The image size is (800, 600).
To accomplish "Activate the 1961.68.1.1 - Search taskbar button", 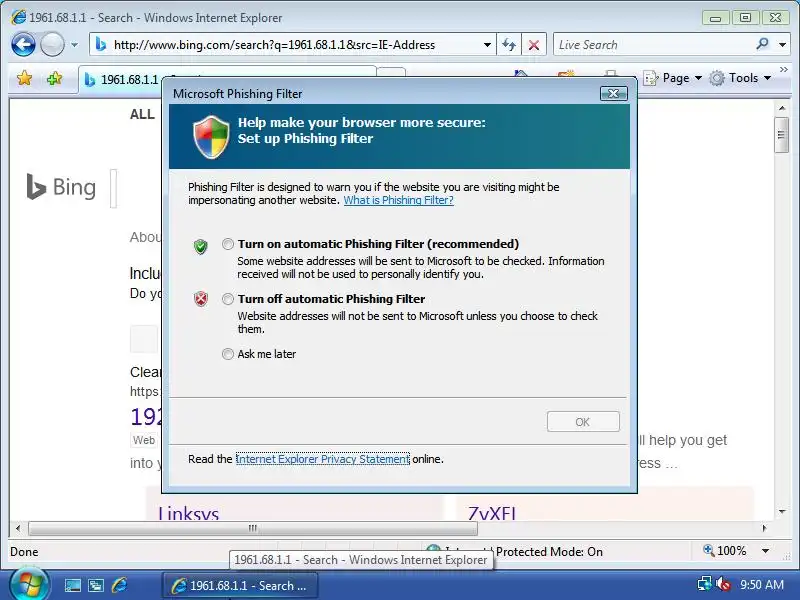I will (x=240, y=586).
